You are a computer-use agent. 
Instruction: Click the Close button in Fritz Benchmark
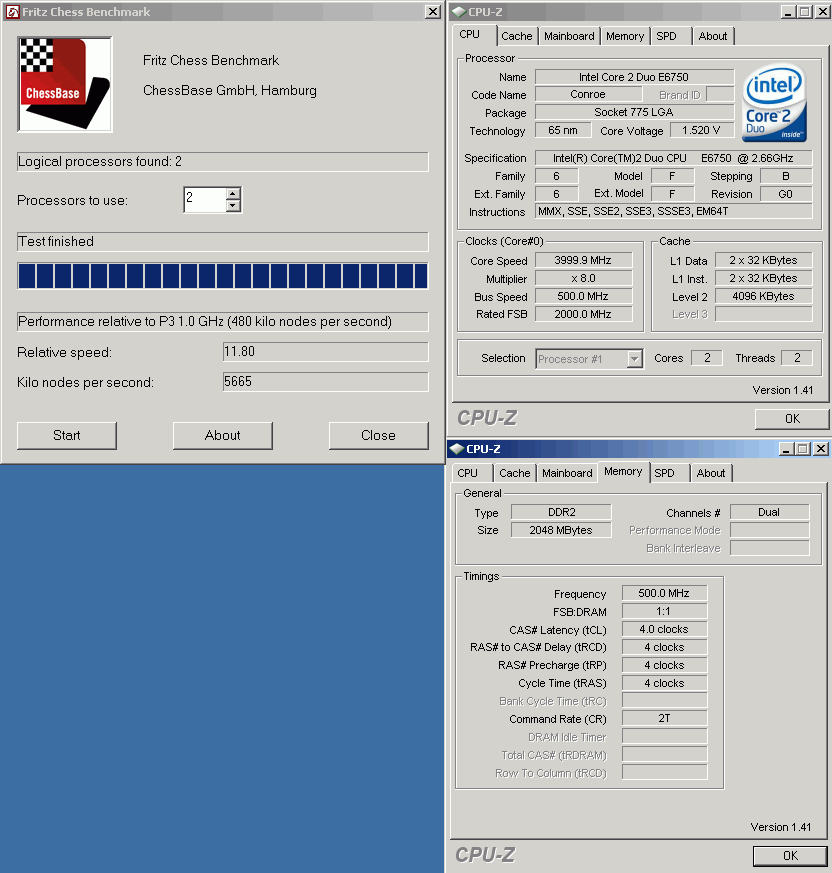coord(379,435)
